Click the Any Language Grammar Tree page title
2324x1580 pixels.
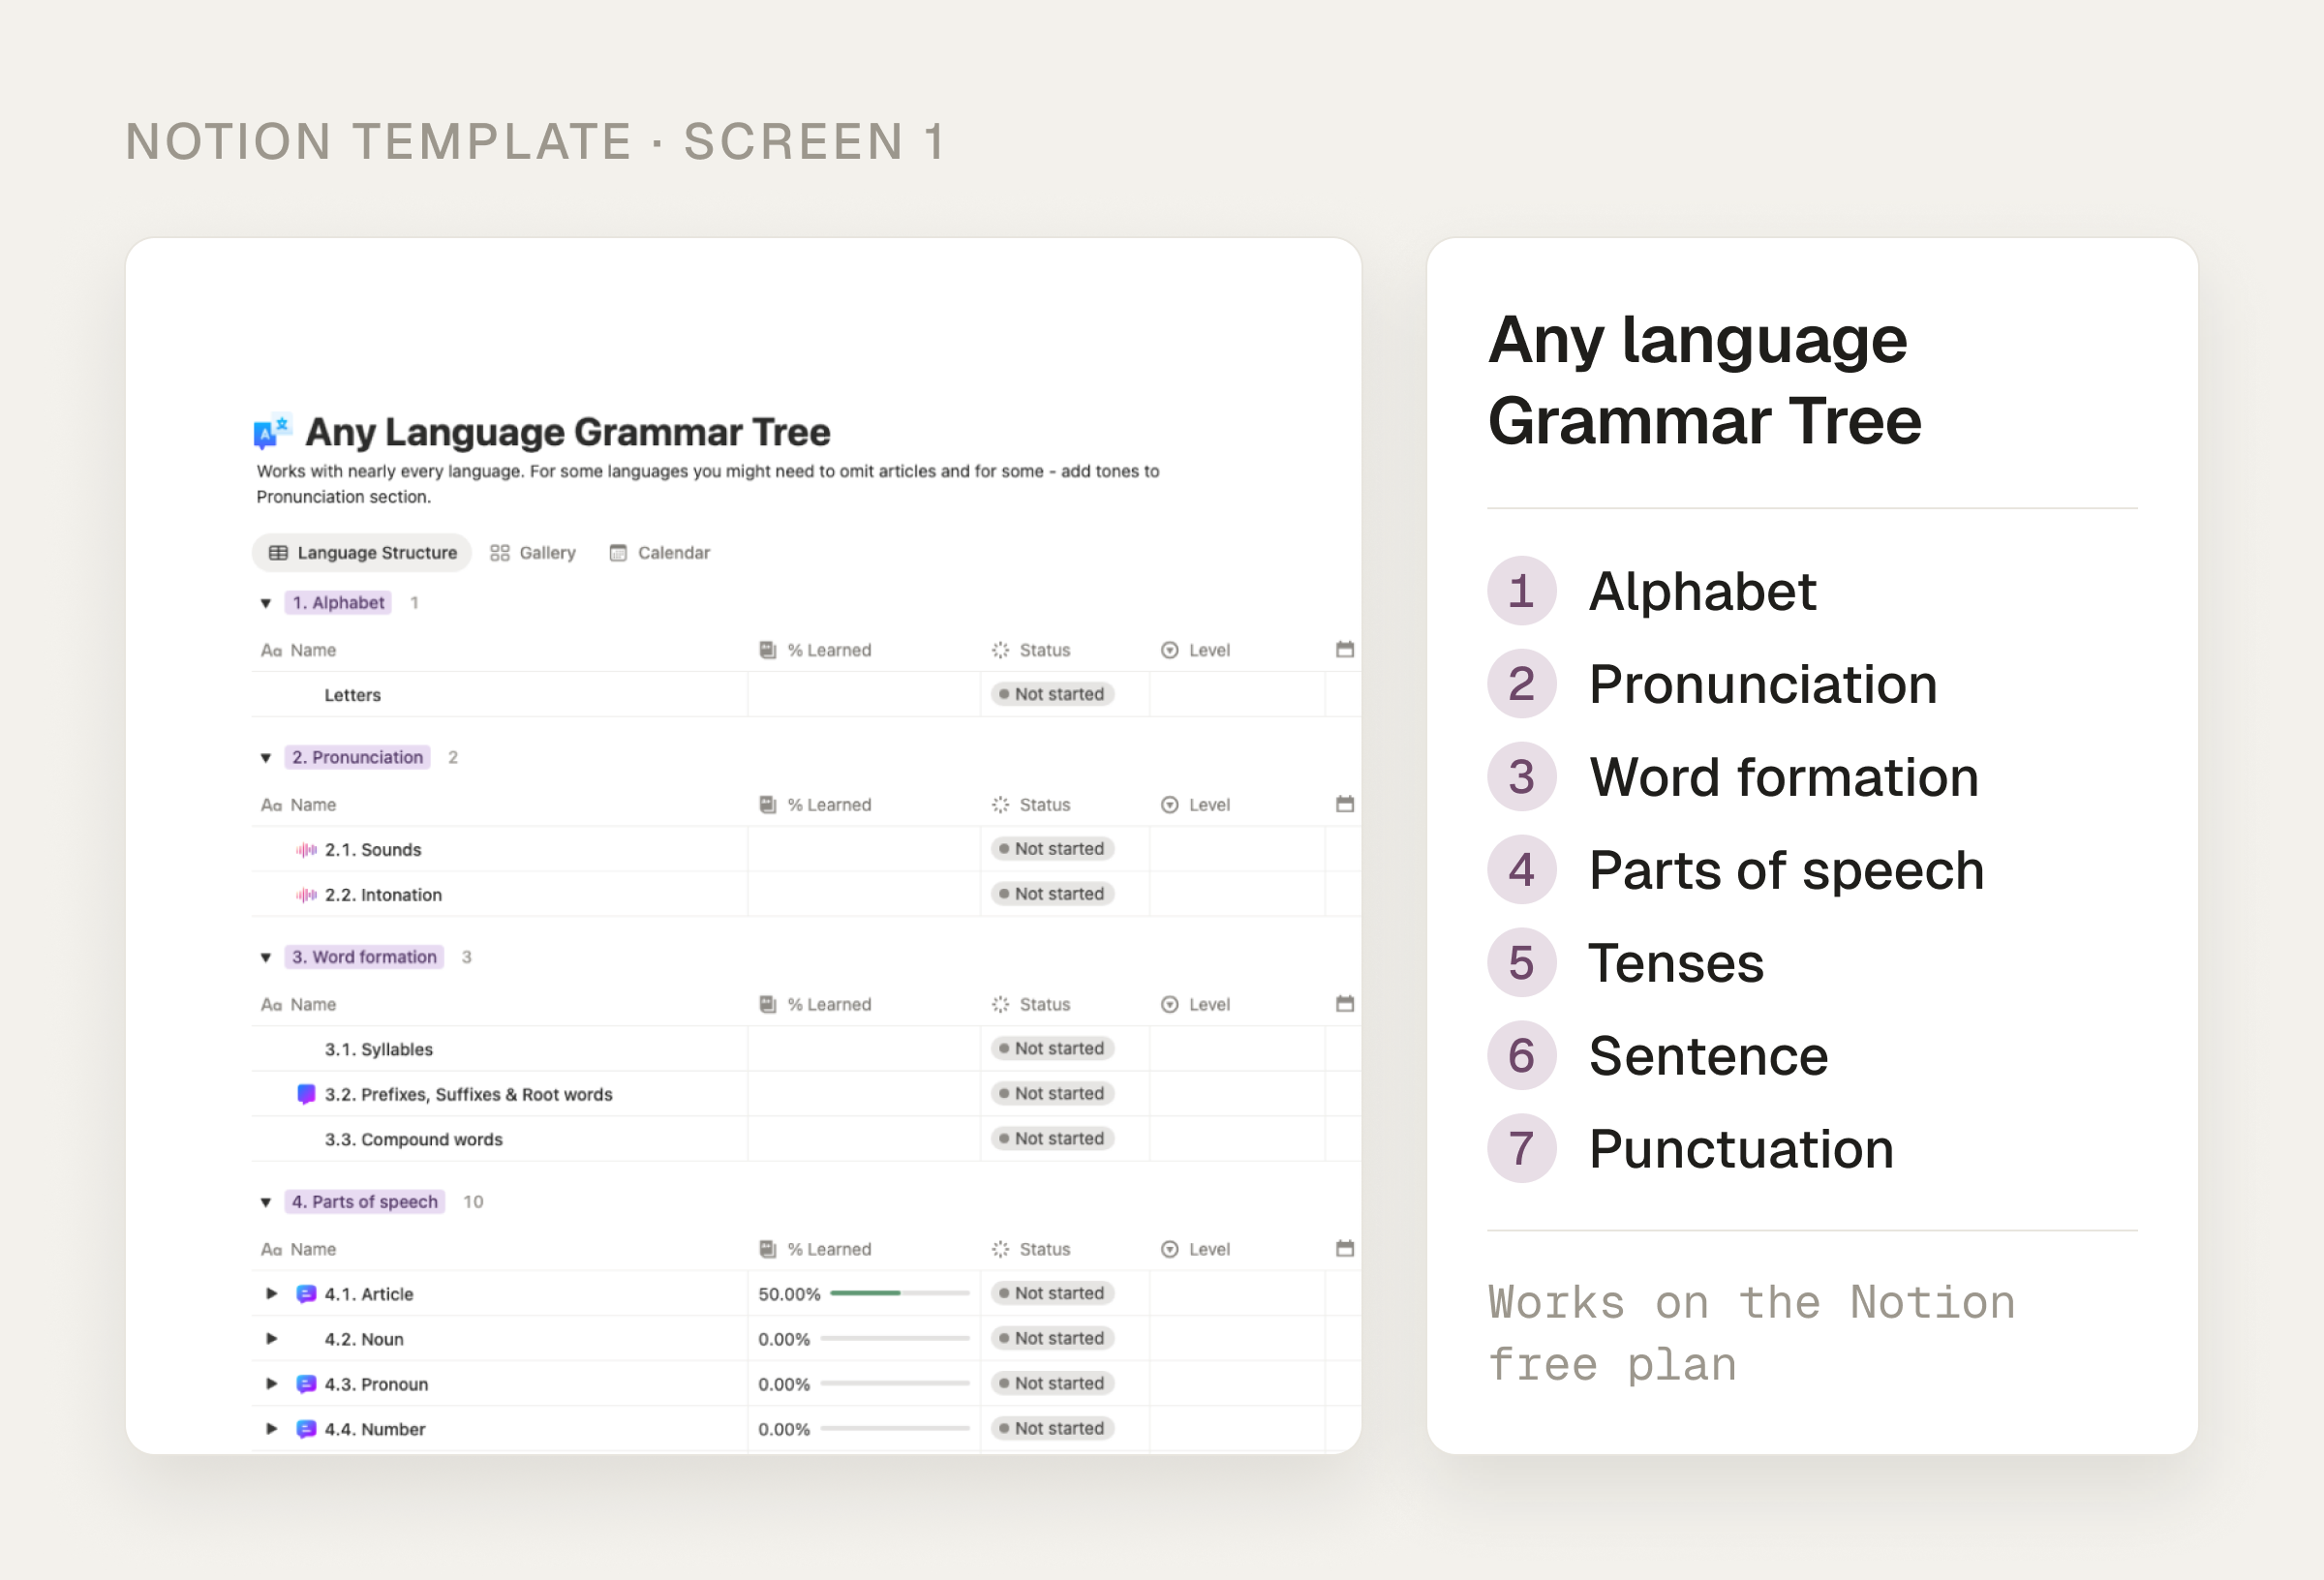(x=567, y=432)
